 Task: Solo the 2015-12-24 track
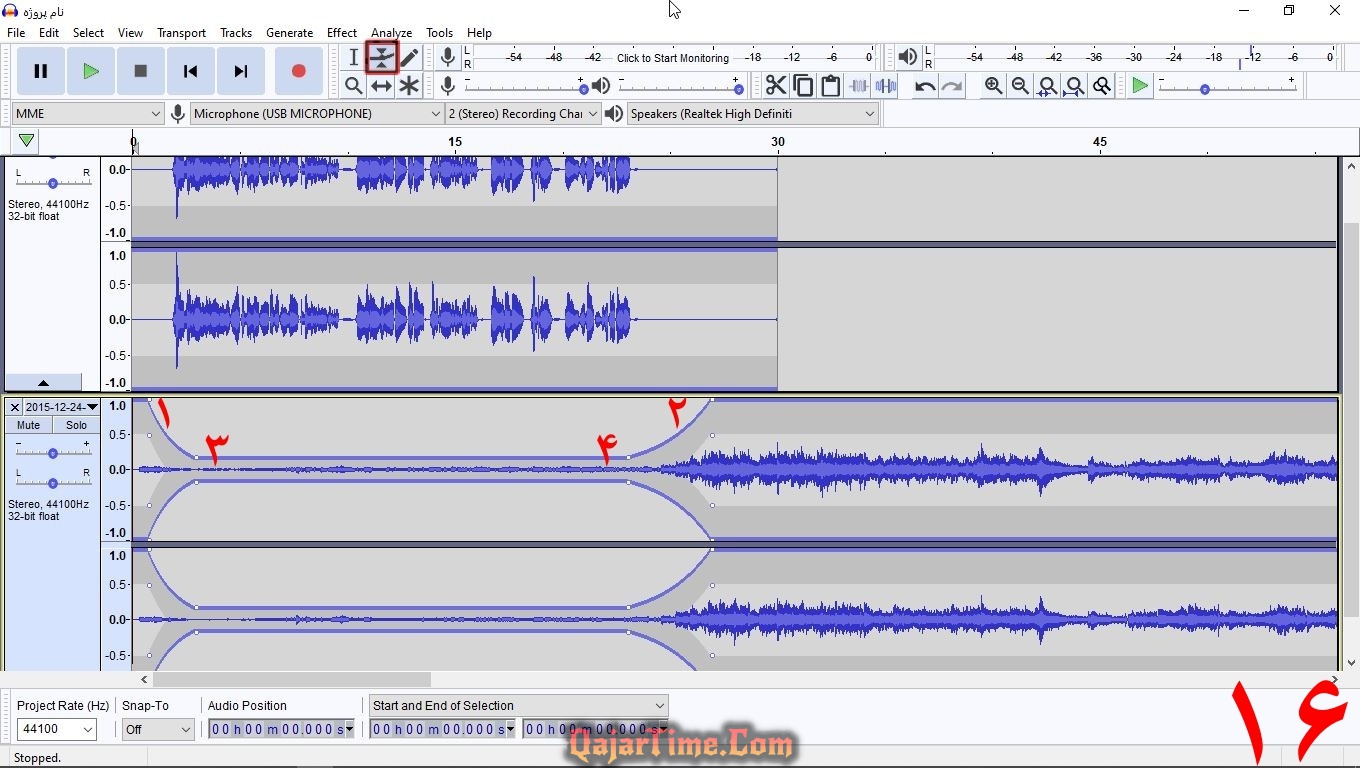(76, 425)
